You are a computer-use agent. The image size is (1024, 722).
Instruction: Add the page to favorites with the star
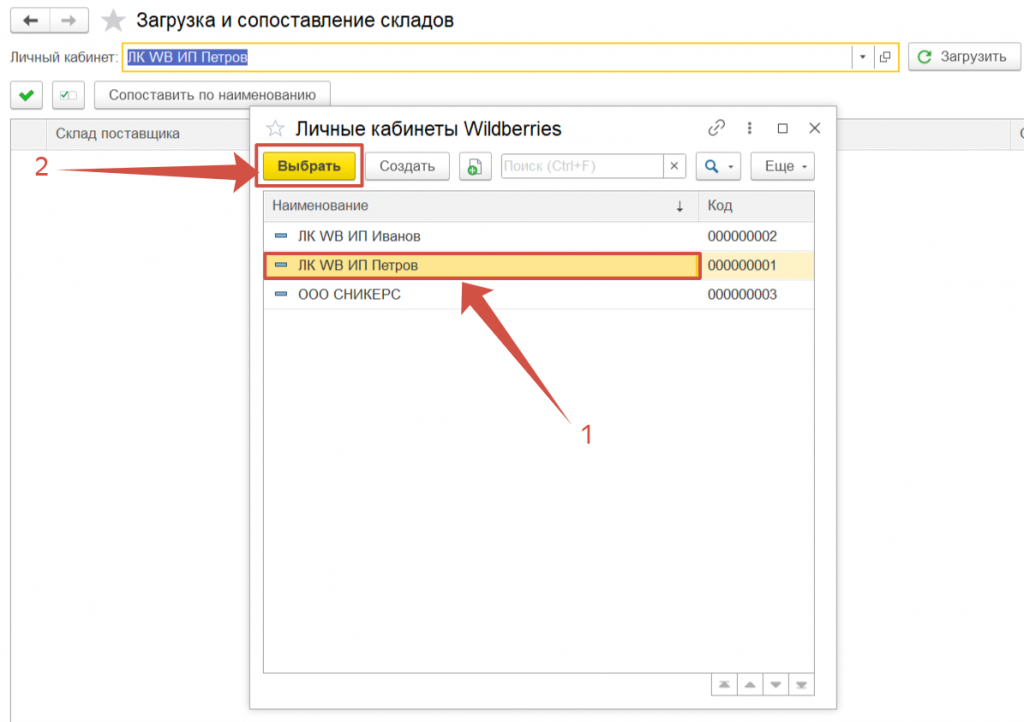point(115,20)
